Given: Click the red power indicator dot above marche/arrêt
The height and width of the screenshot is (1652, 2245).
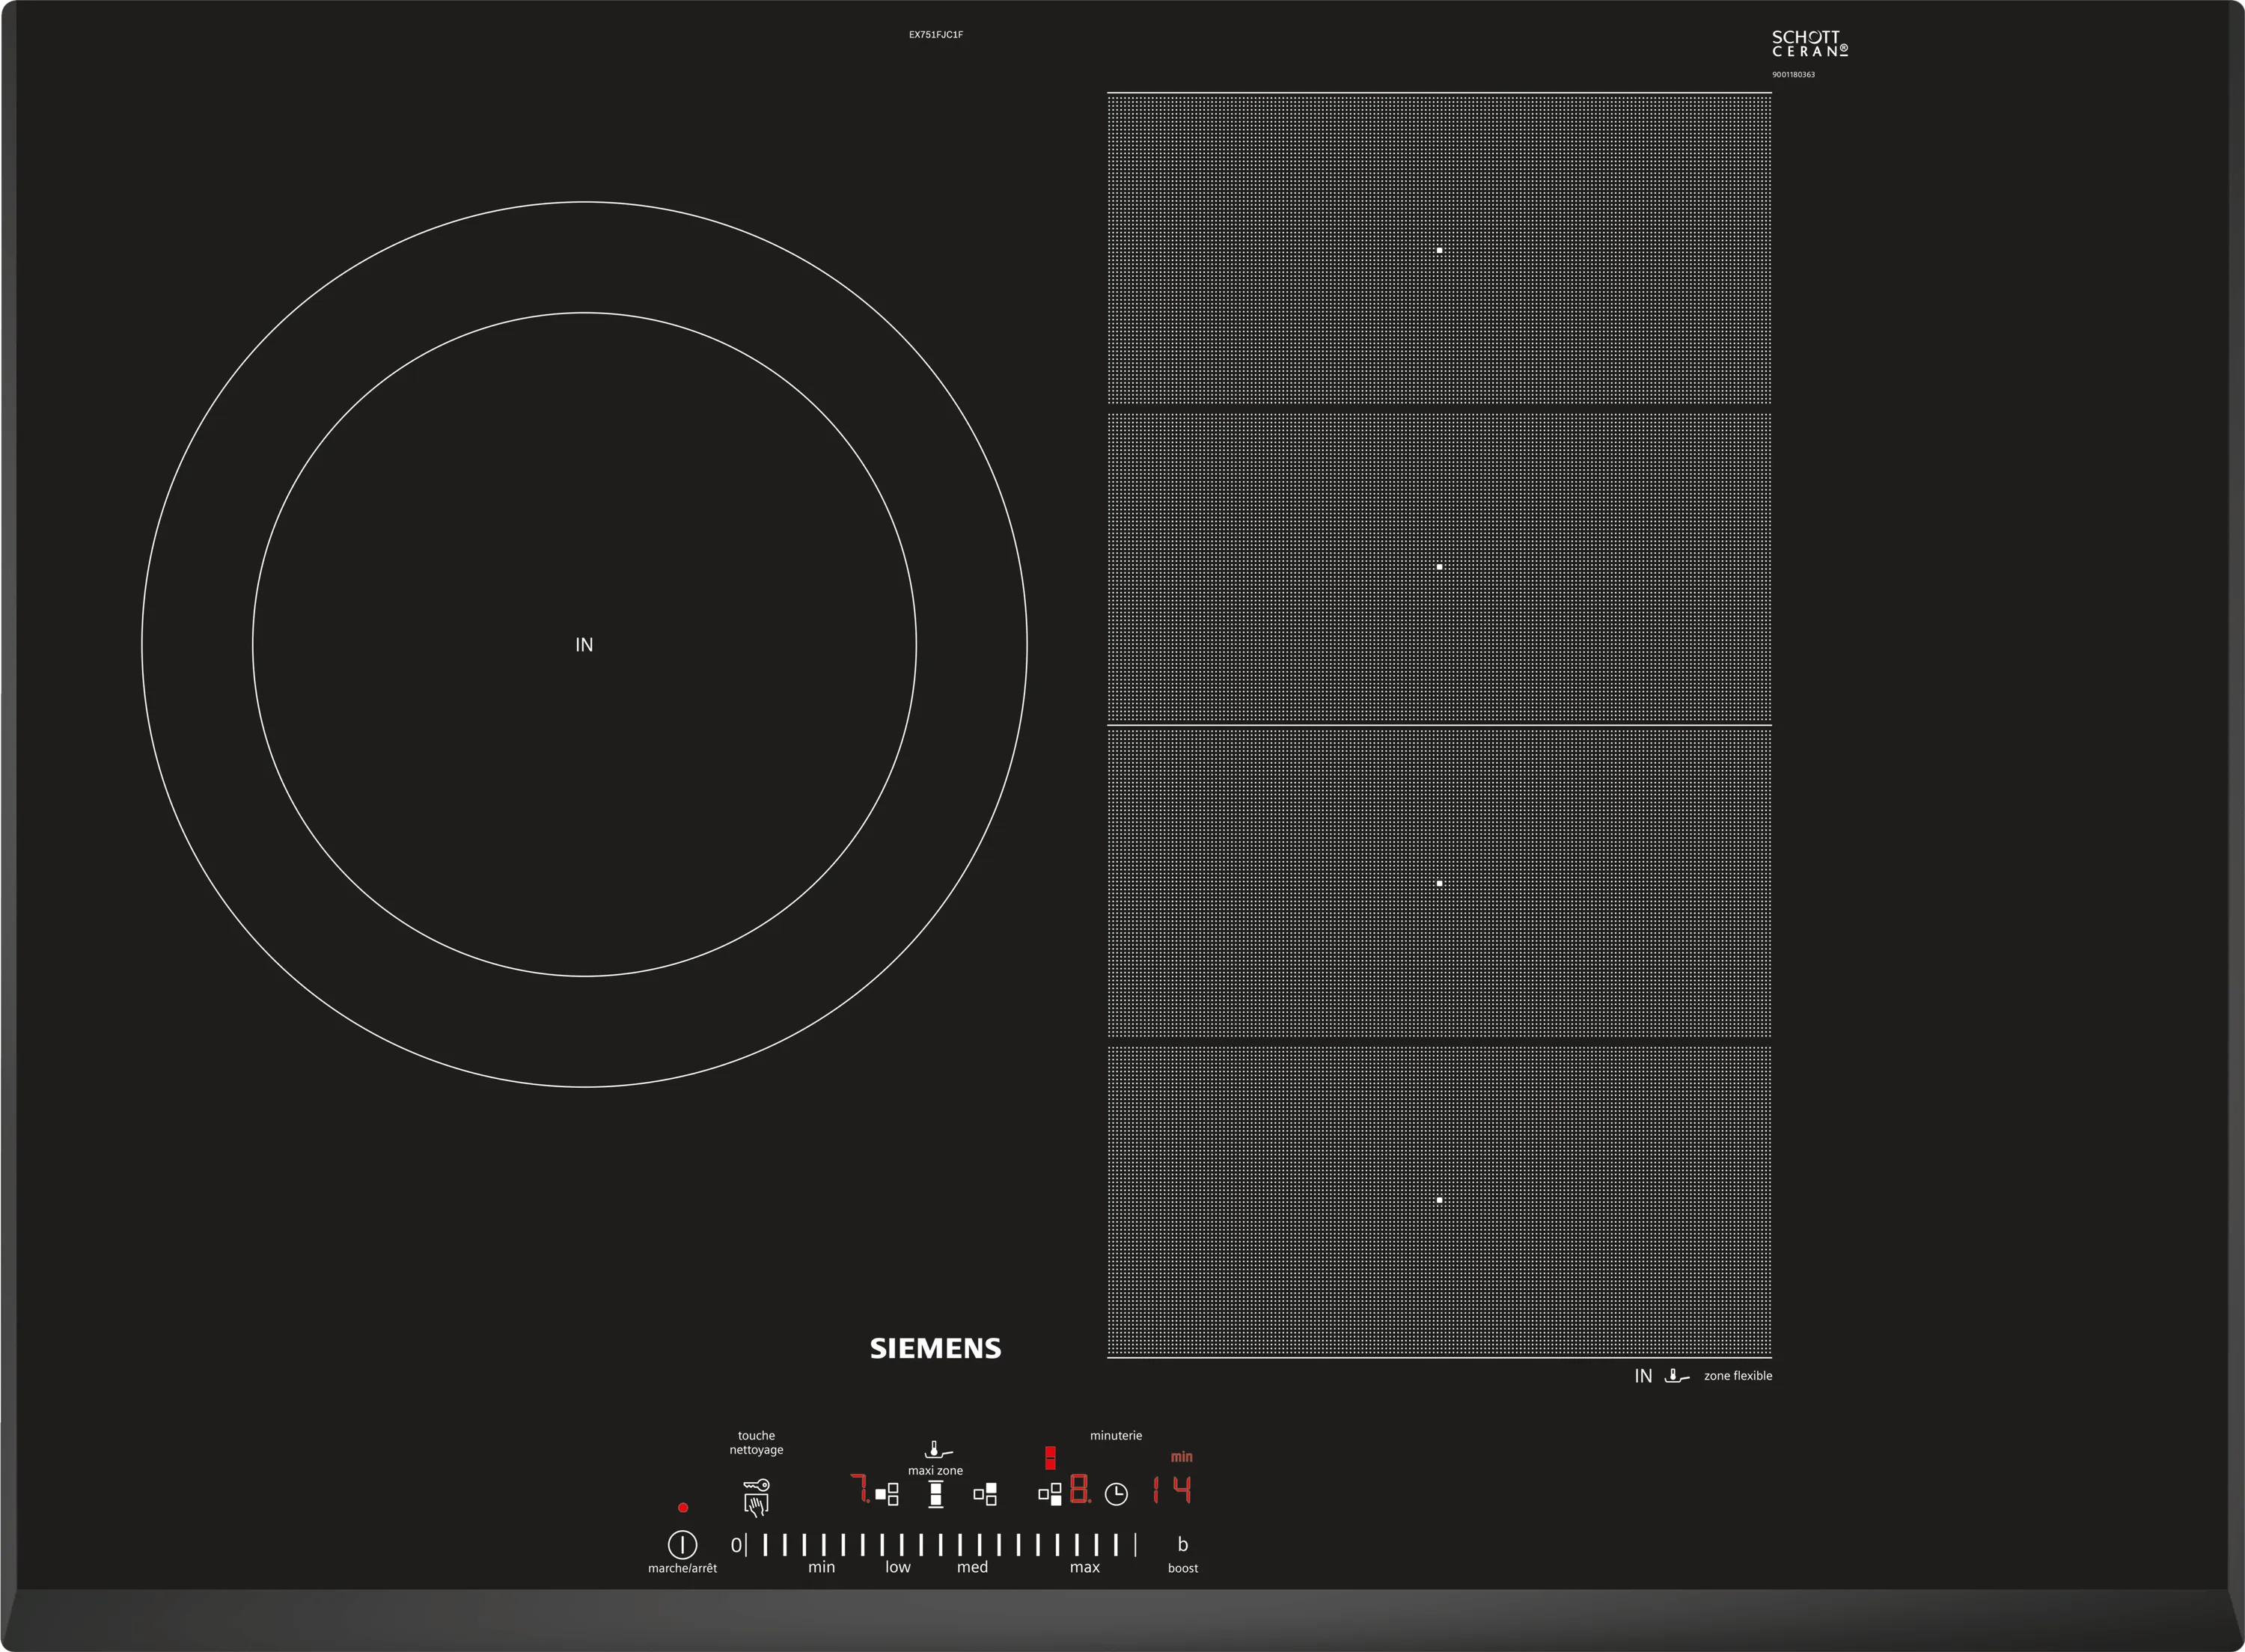Looking at the screenshot, I should (x=683, y=1507).
